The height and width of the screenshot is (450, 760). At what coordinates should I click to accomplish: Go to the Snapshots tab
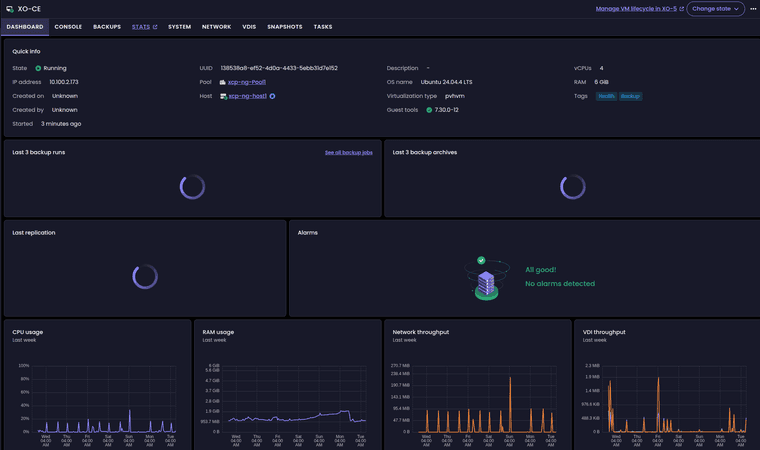[284, 27]
